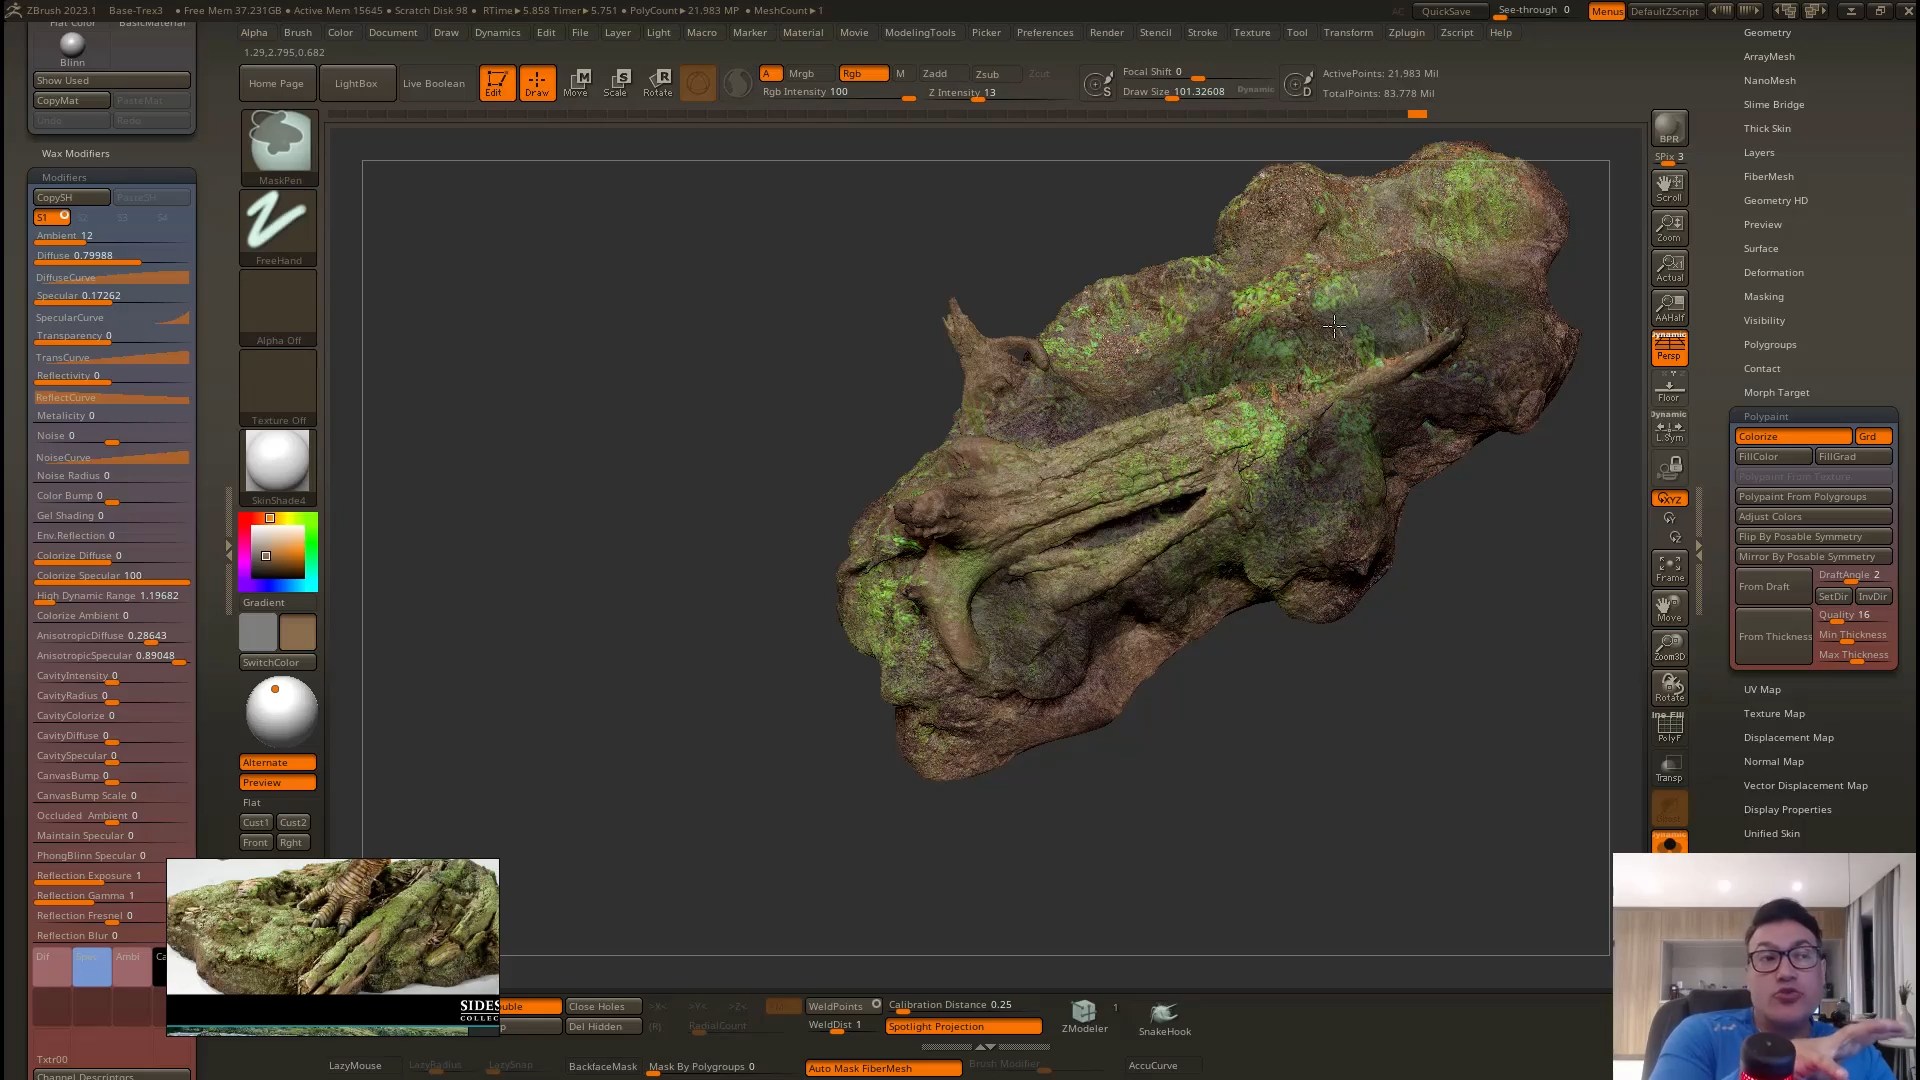Screen dimensions: 1920x1080
Task: Select the Scale transform icon
Action: pos(616,82)
